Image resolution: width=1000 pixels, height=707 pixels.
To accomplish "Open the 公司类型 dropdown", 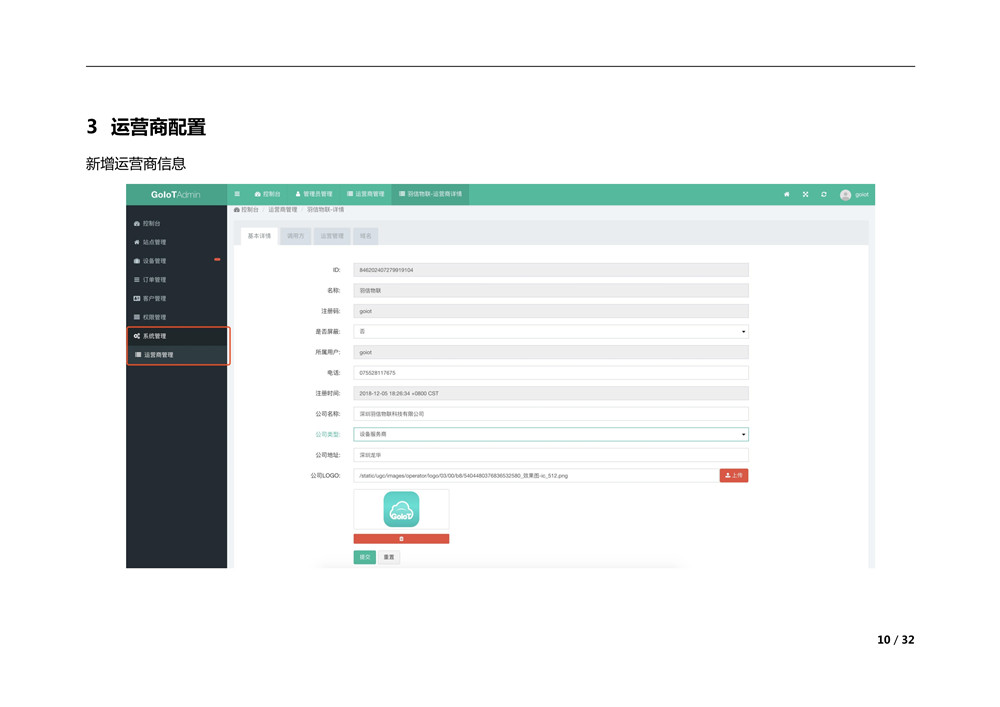I will 550,435.
